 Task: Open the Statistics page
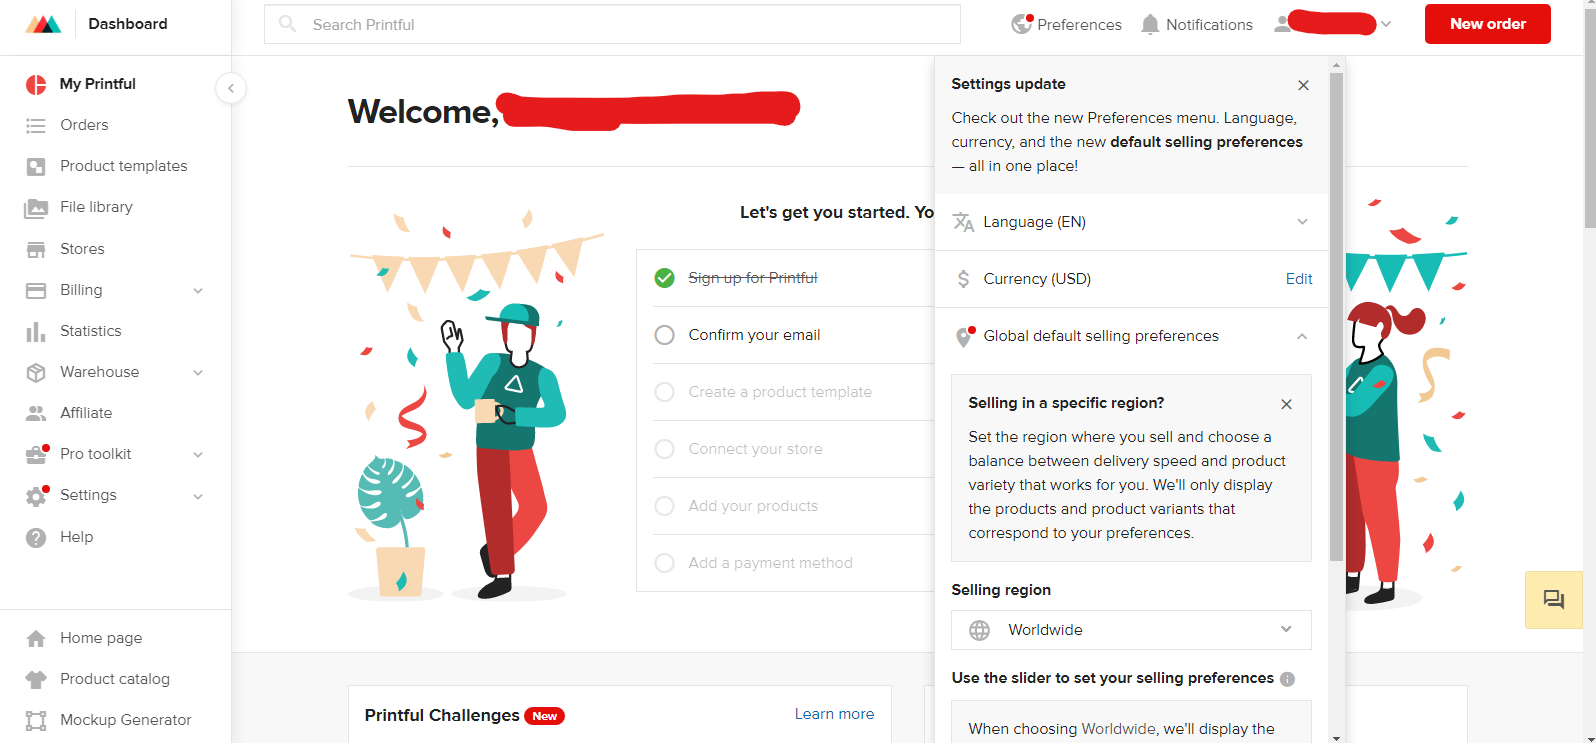[x=91, y=331]
